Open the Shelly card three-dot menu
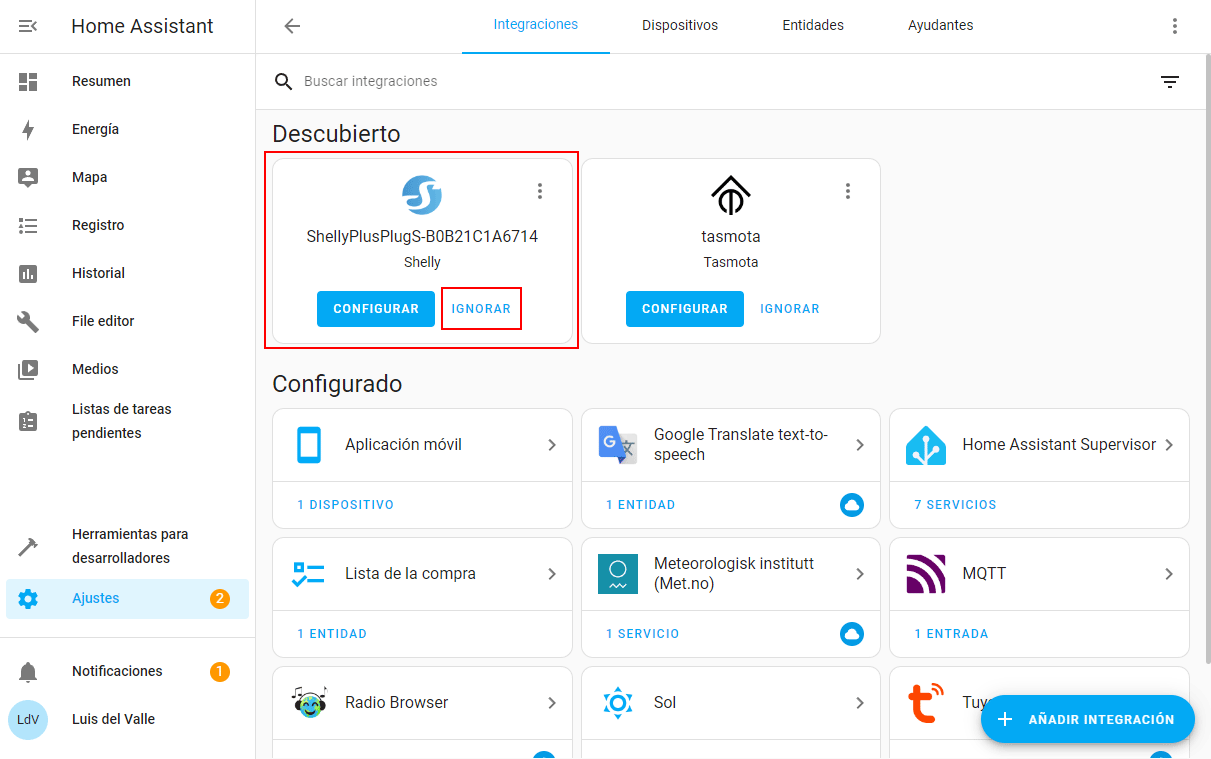This screenshot has height=759, width=1211. point(540,191)
